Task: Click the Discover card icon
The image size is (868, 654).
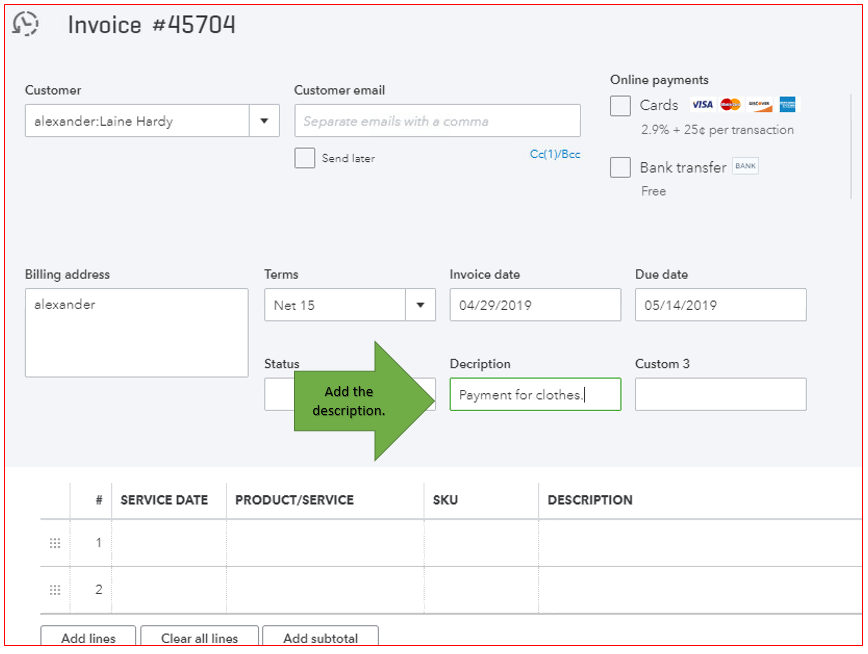Action: (760, 105)
